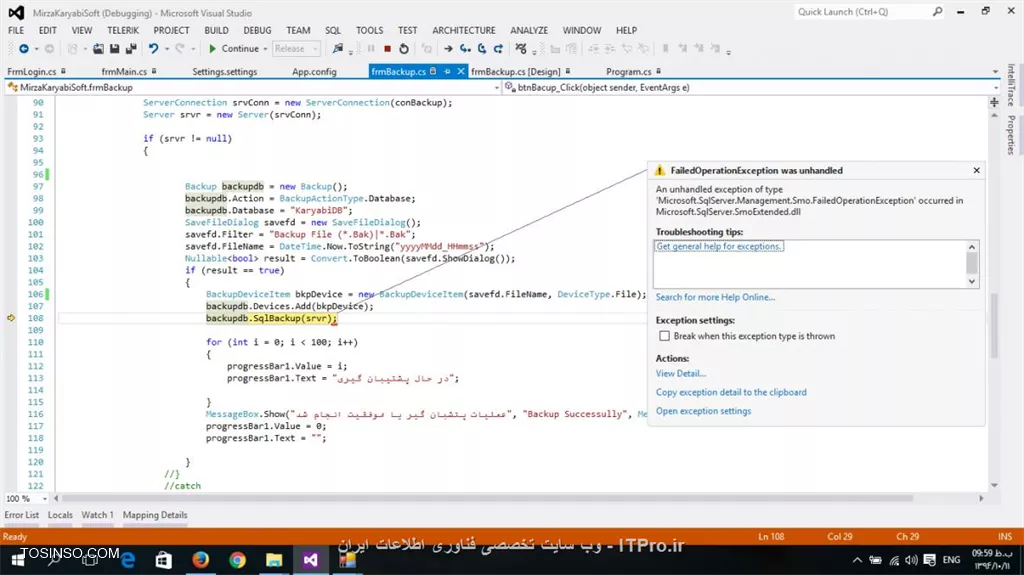Open the Visual Studio taskbar icon
The width and height of the screenshot is (1024, 575).
[x=310, y=560]
